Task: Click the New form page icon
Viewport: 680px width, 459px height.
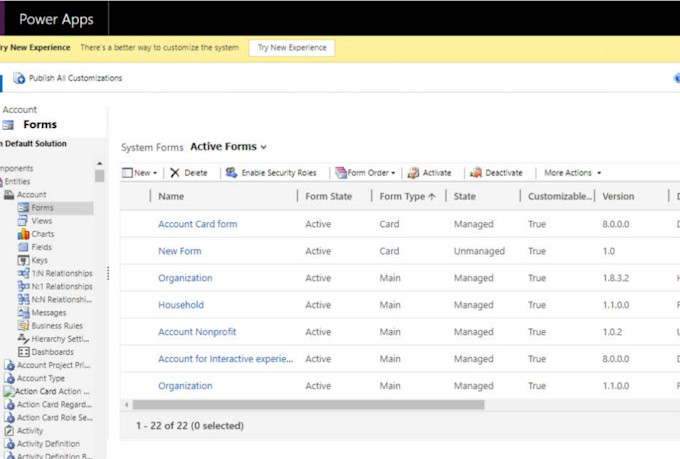Action: click(127, 173)
